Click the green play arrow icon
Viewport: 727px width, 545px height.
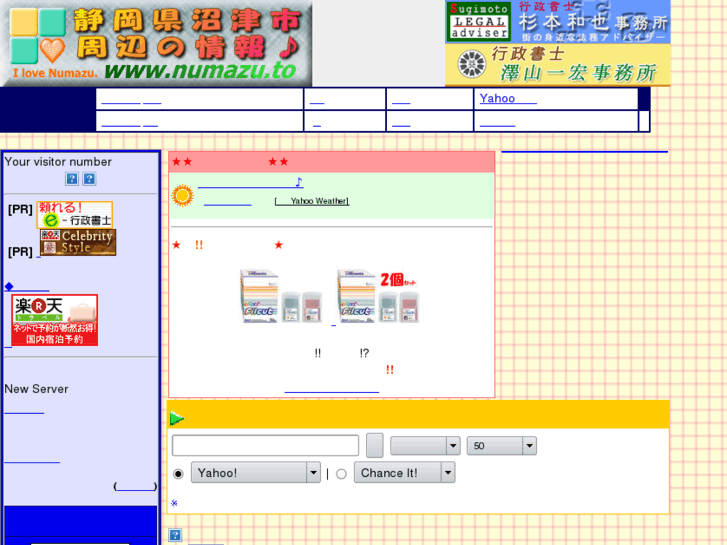click(x=177, y=418)
